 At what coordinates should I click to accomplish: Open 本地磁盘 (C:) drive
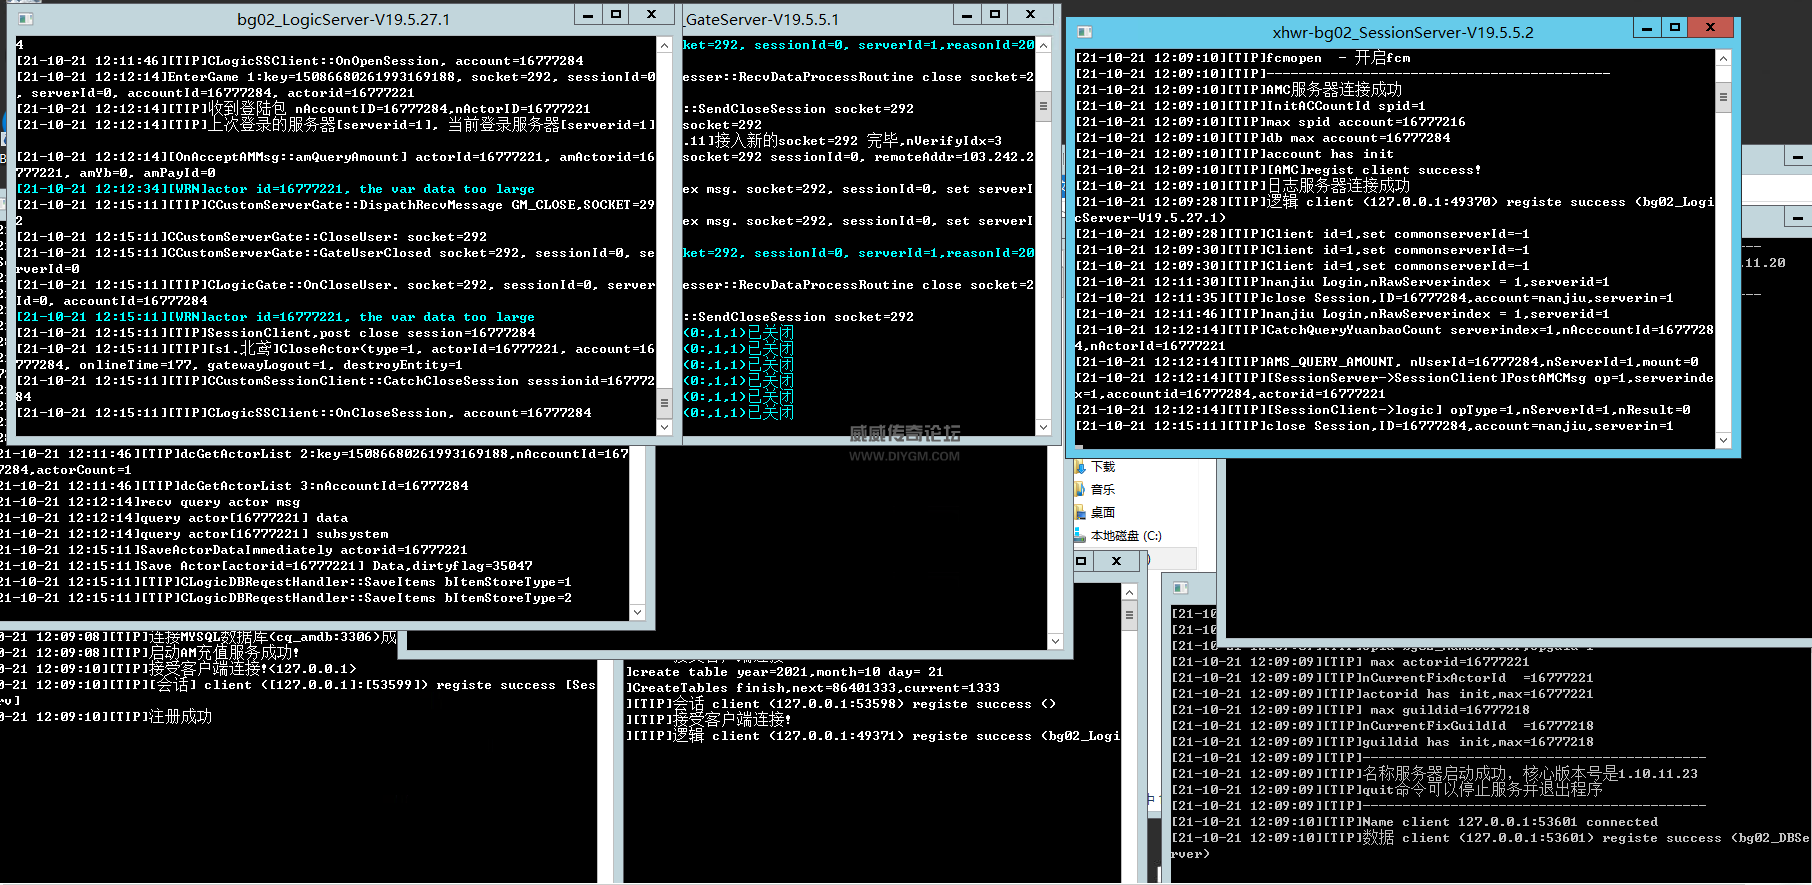pyautogui.click(x=1125, y=535)
